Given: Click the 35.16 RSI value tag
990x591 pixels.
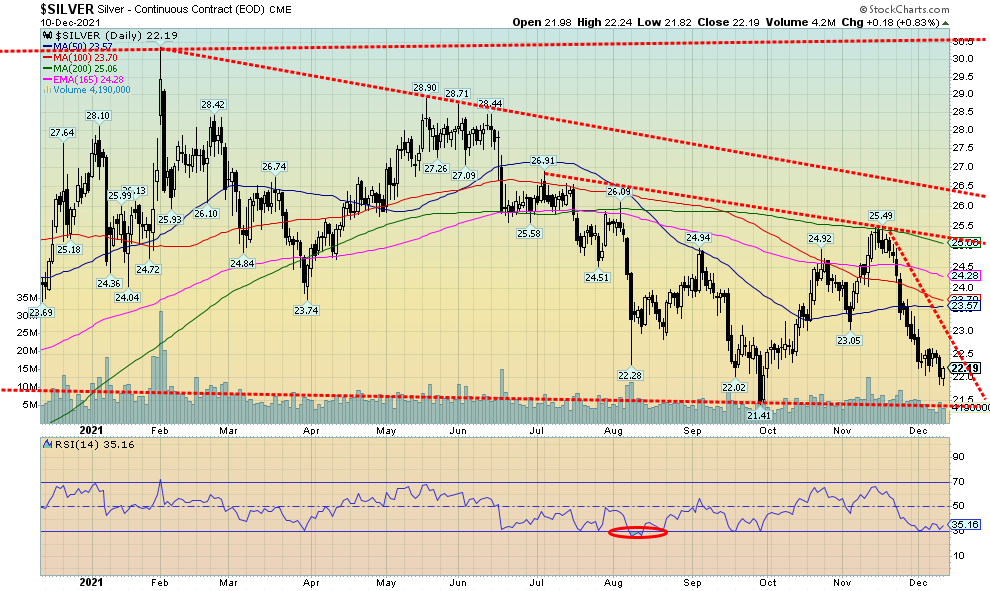Looking at the screenshot, I should click(964, 523).
